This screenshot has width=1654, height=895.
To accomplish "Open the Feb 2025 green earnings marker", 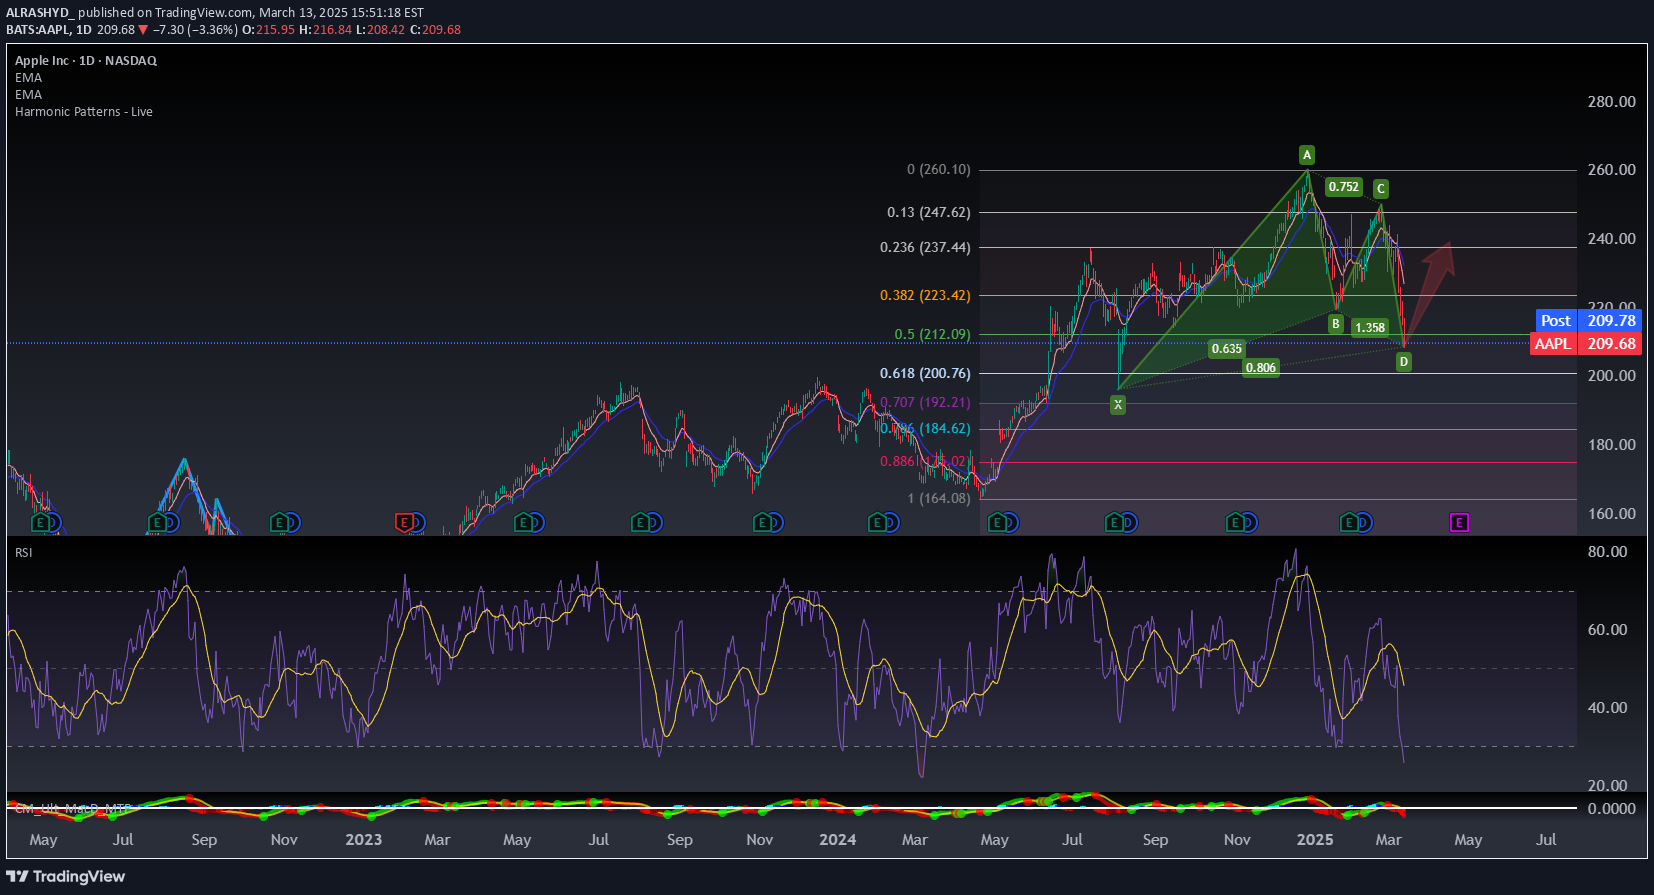I will [x=1349, y=522].
